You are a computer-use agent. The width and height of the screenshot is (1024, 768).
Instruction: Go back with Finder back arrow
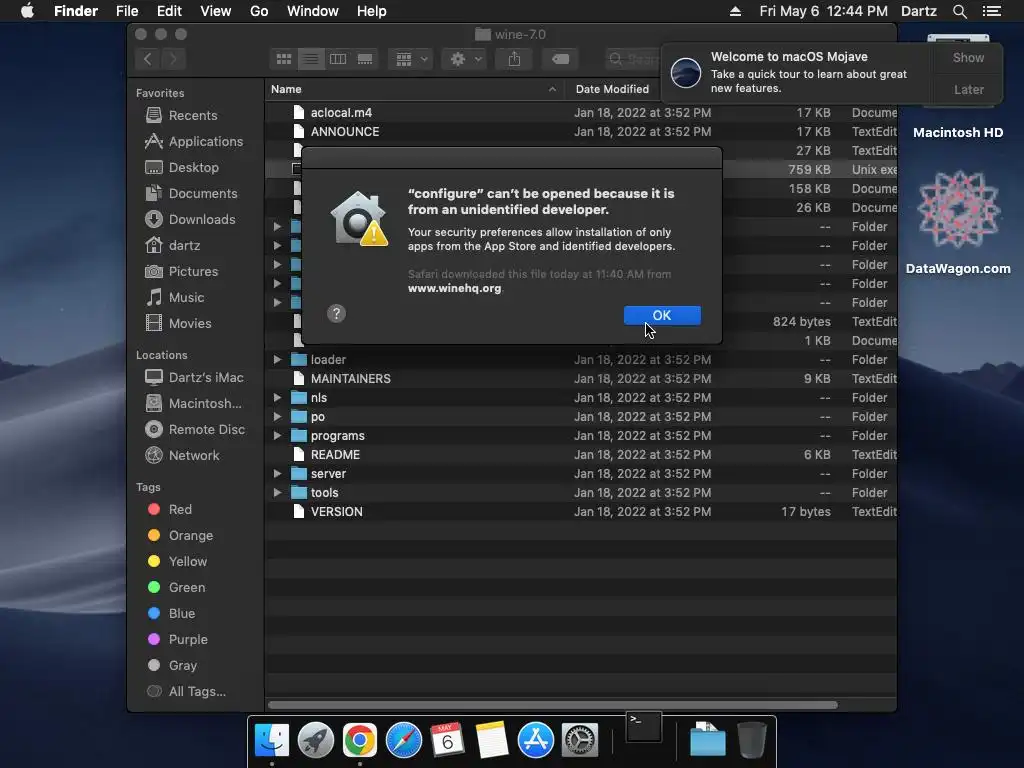(x=148, y=59)
